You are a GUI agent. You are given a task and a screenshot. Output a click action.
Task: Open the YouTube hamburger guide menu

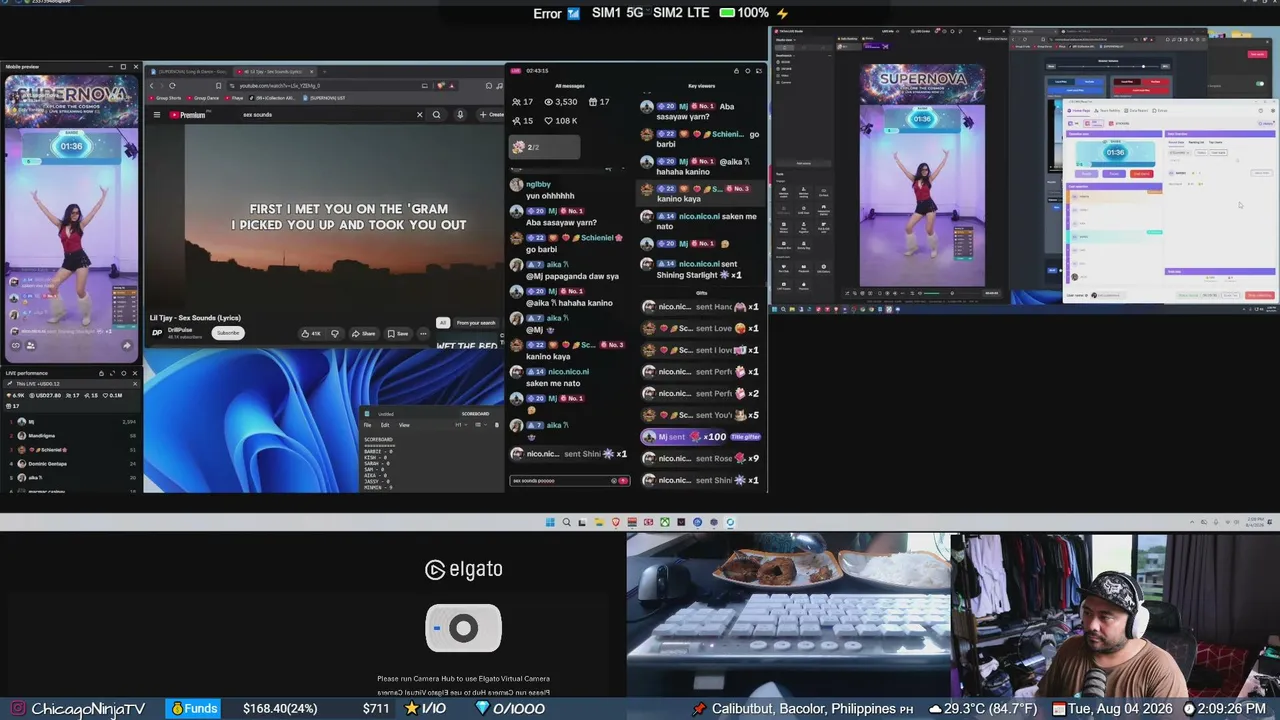[157, 115]
